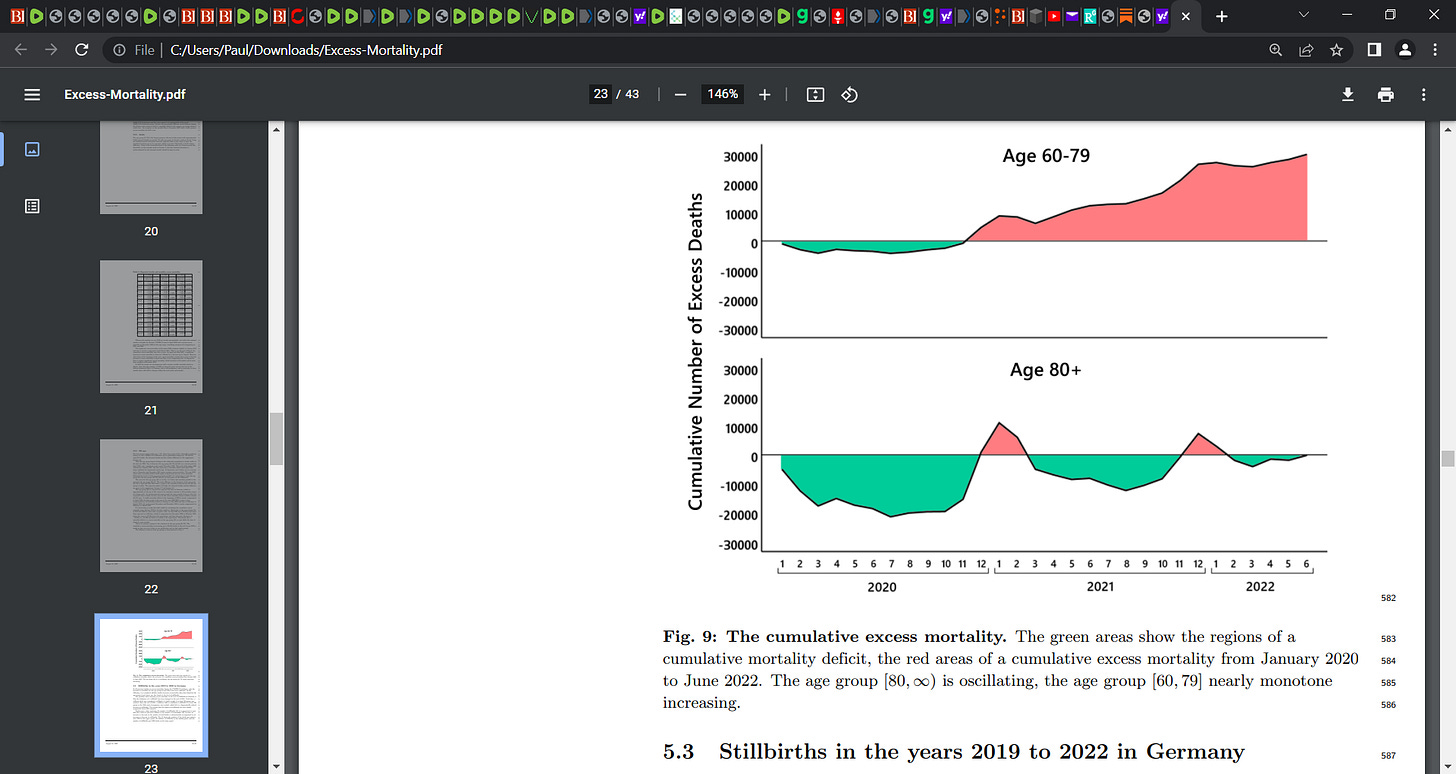
Task: Click the "Age 80+" chart label
Action: 1046,370
